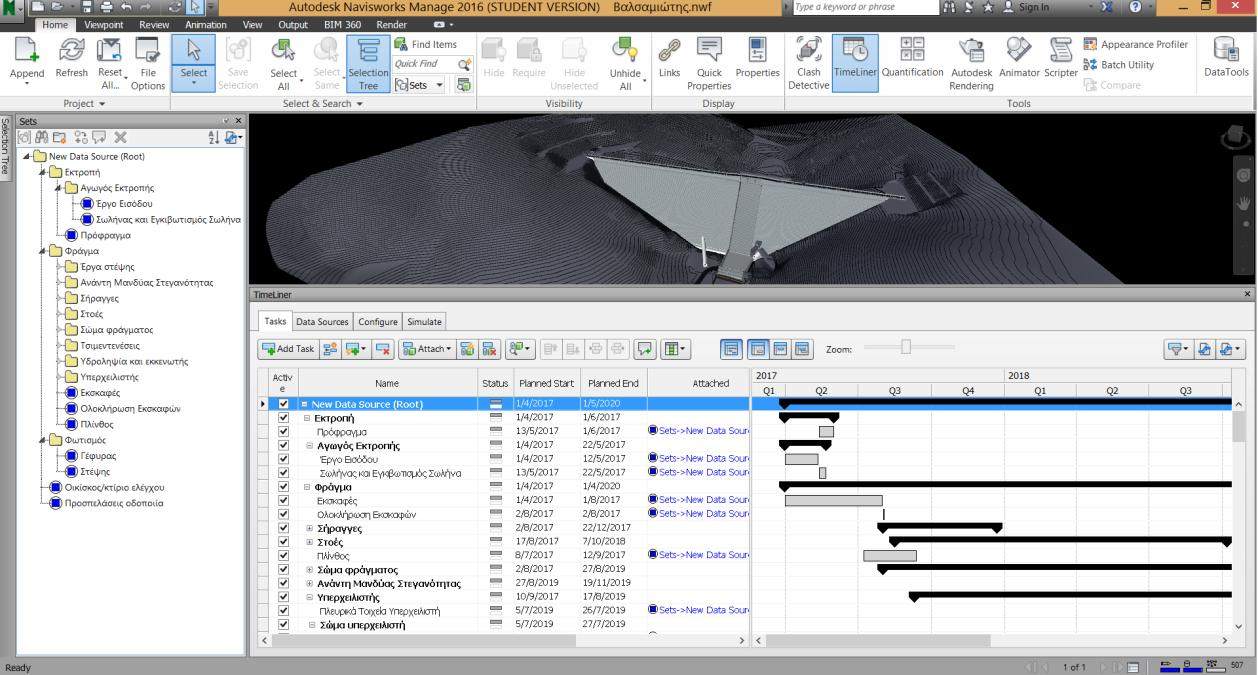Uncheck Active box for Πλίνθος task
Viewport: 1258px width, 675px height.
(284, 555)
